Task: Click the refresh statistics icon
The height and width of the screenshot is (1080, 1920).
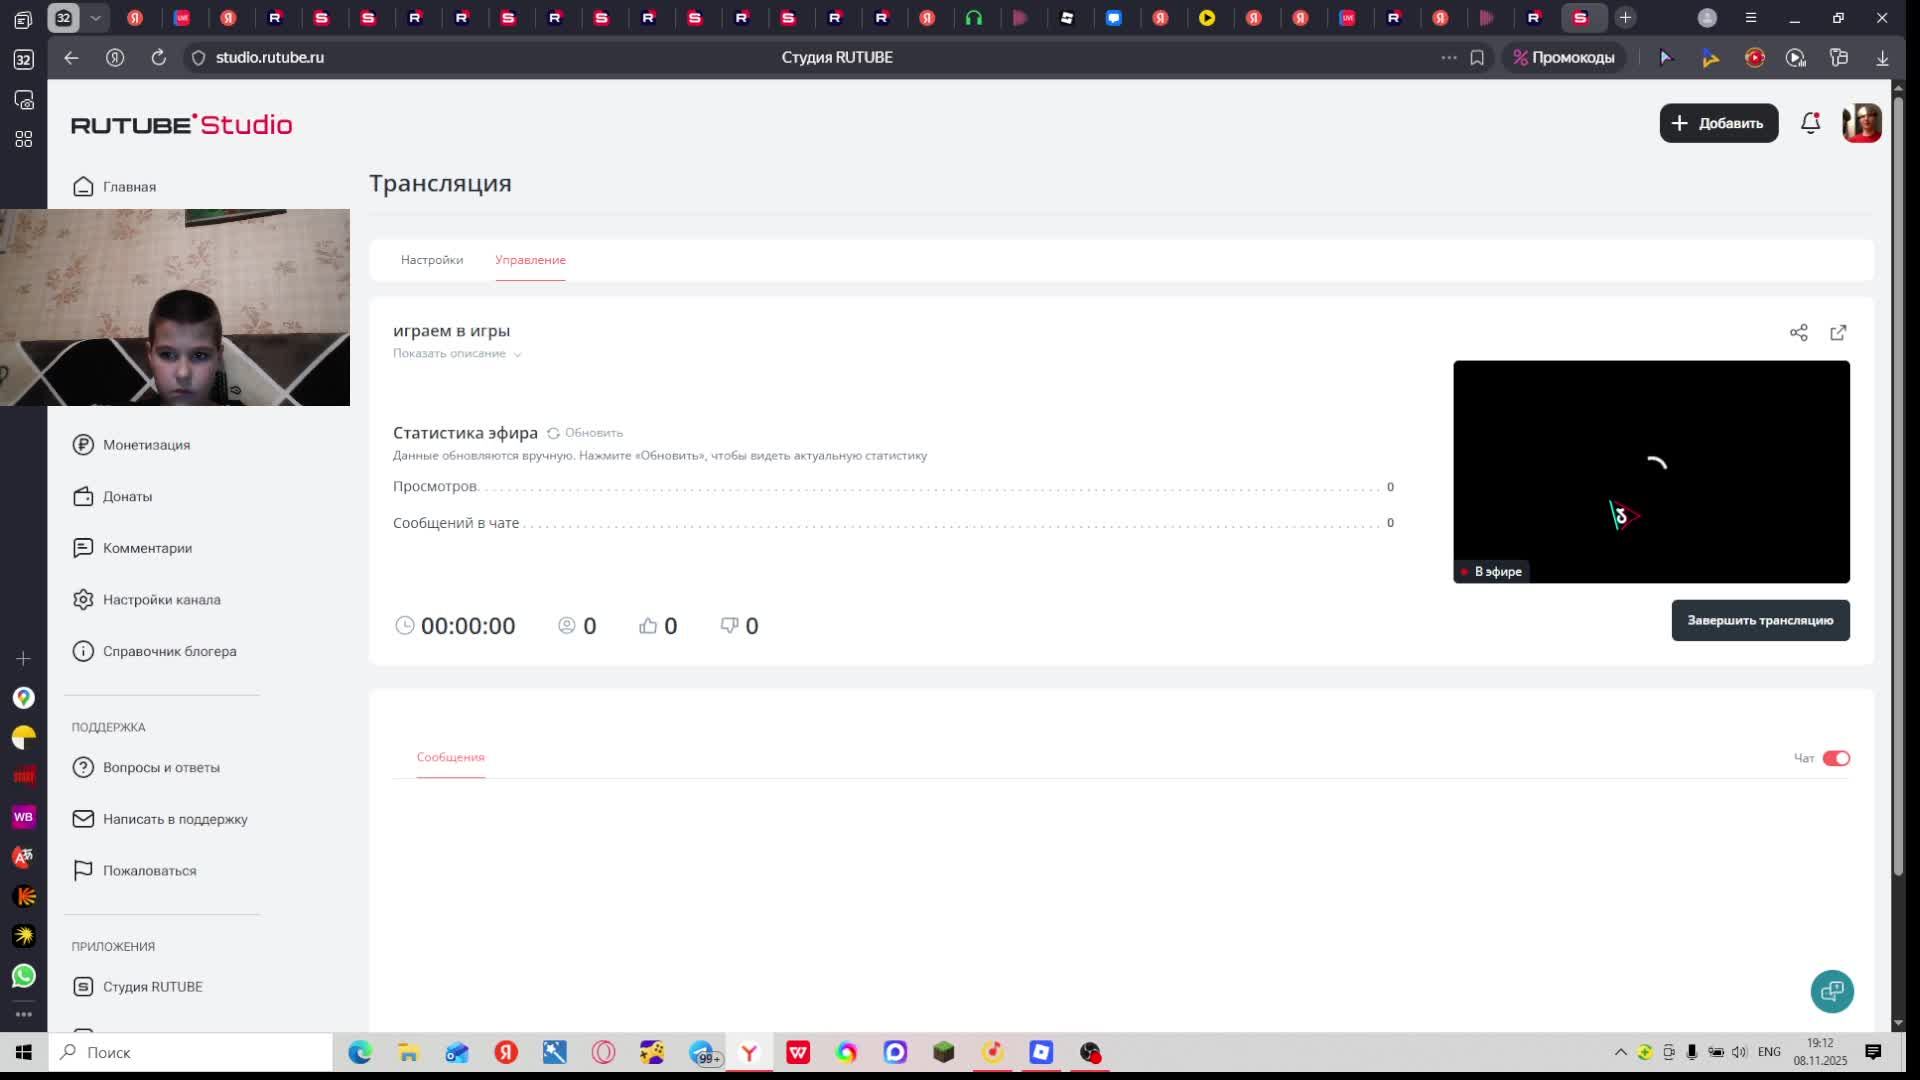Action: 553,433
